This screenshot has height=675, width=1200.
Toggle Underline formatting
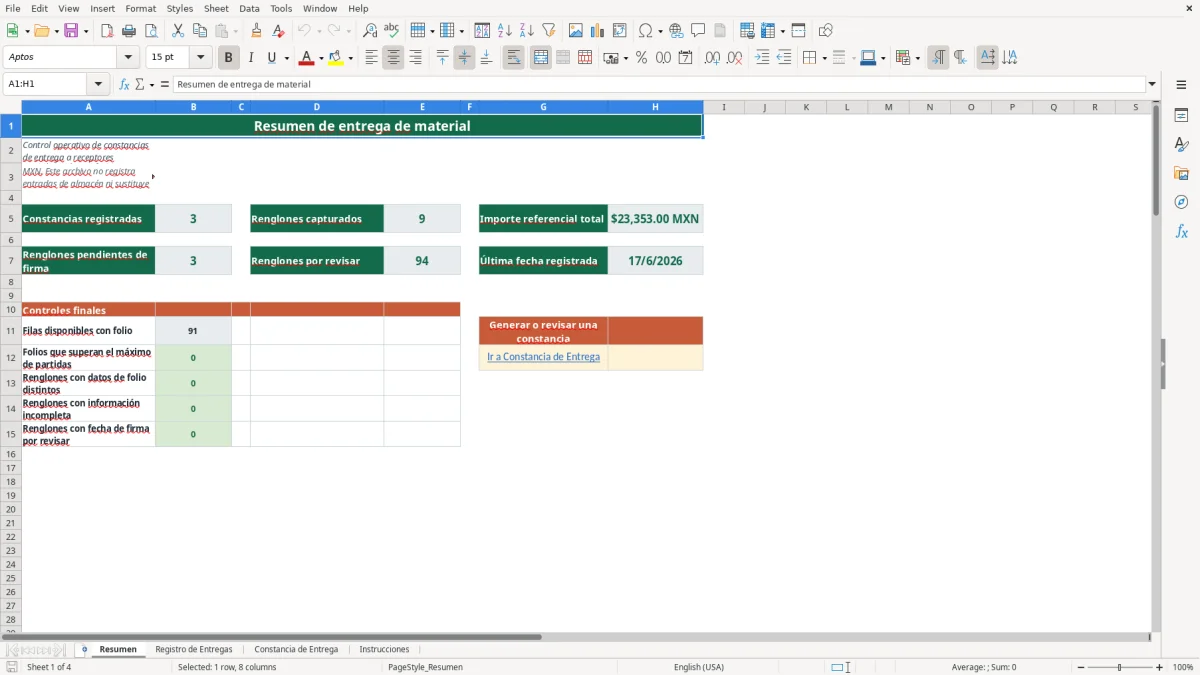(x=271, y=58)
